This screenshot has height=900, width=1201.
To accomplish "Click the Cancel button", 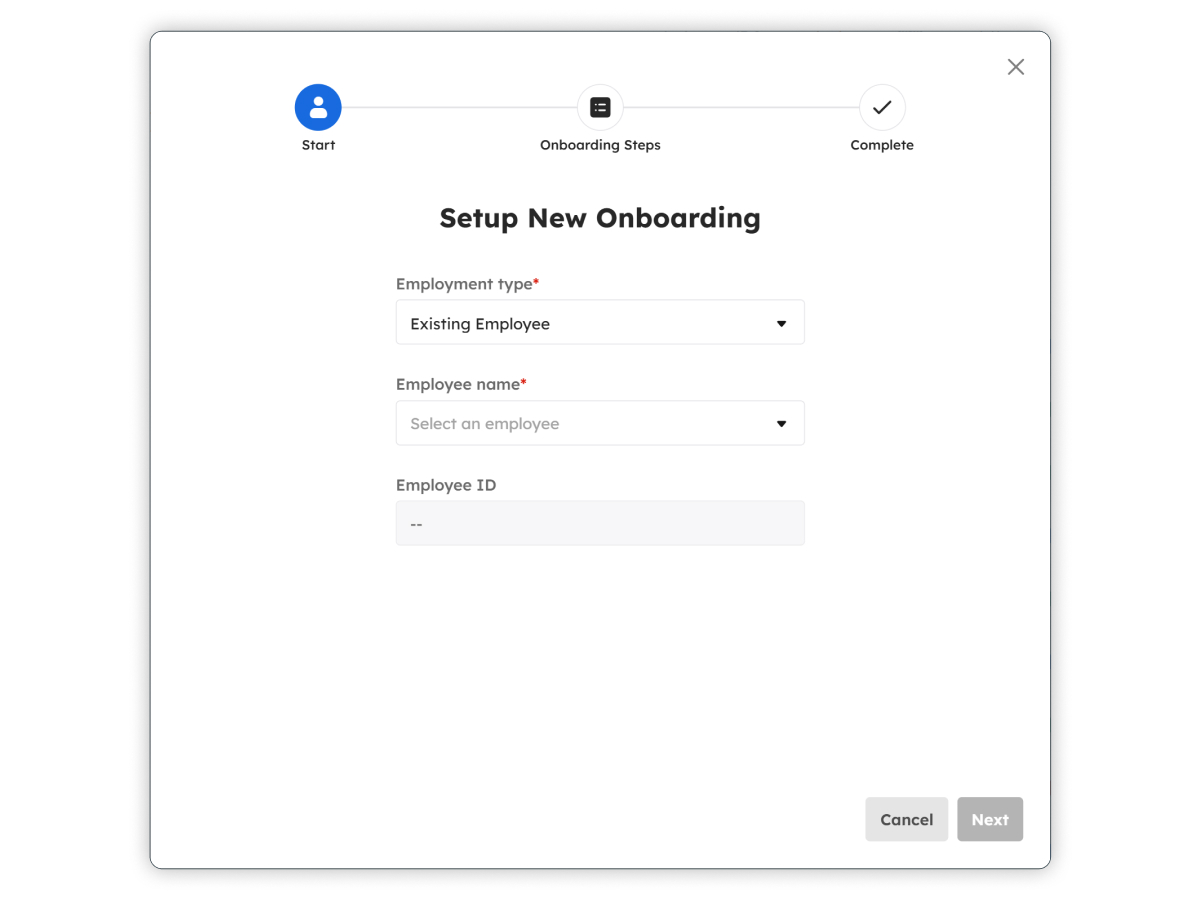I will click(x=906, y=819).
